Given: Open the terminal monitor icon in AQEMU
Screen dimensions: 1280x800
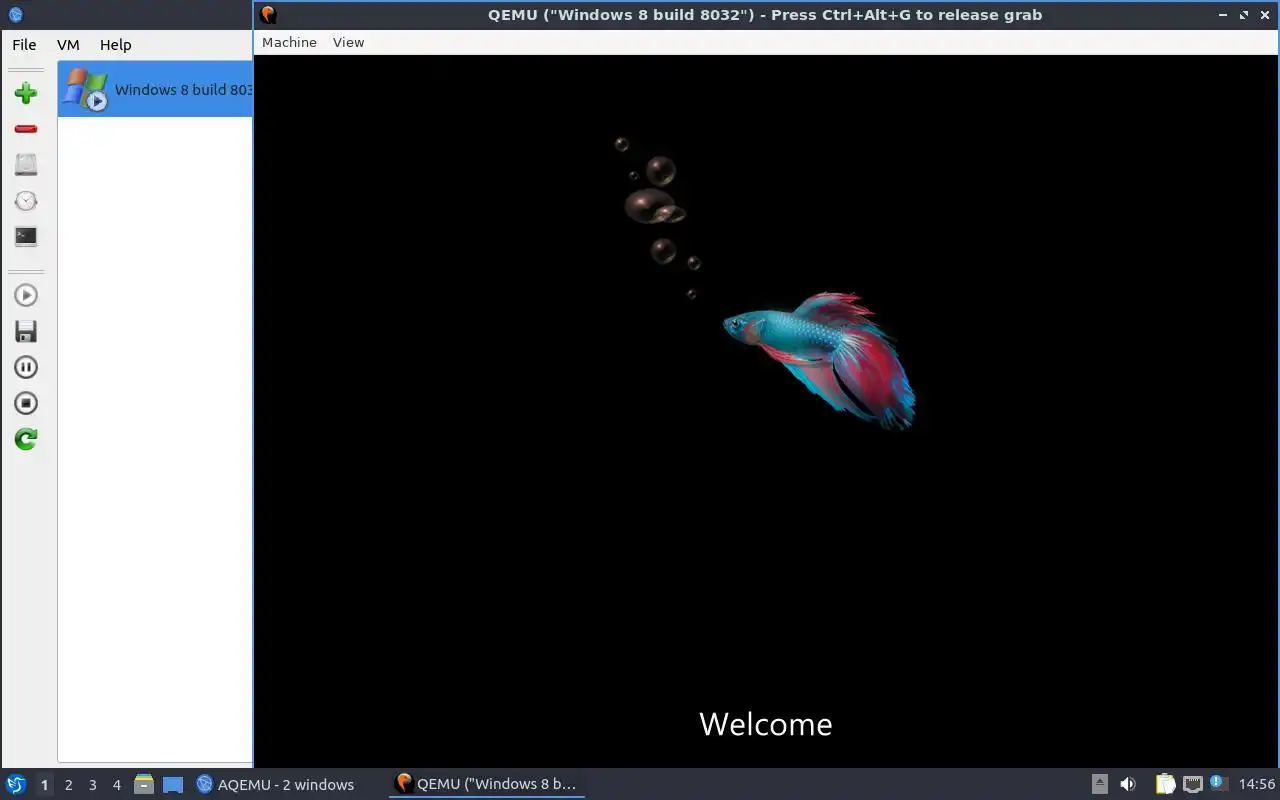Looking at the screenshot, I should (x=26, y=237).
